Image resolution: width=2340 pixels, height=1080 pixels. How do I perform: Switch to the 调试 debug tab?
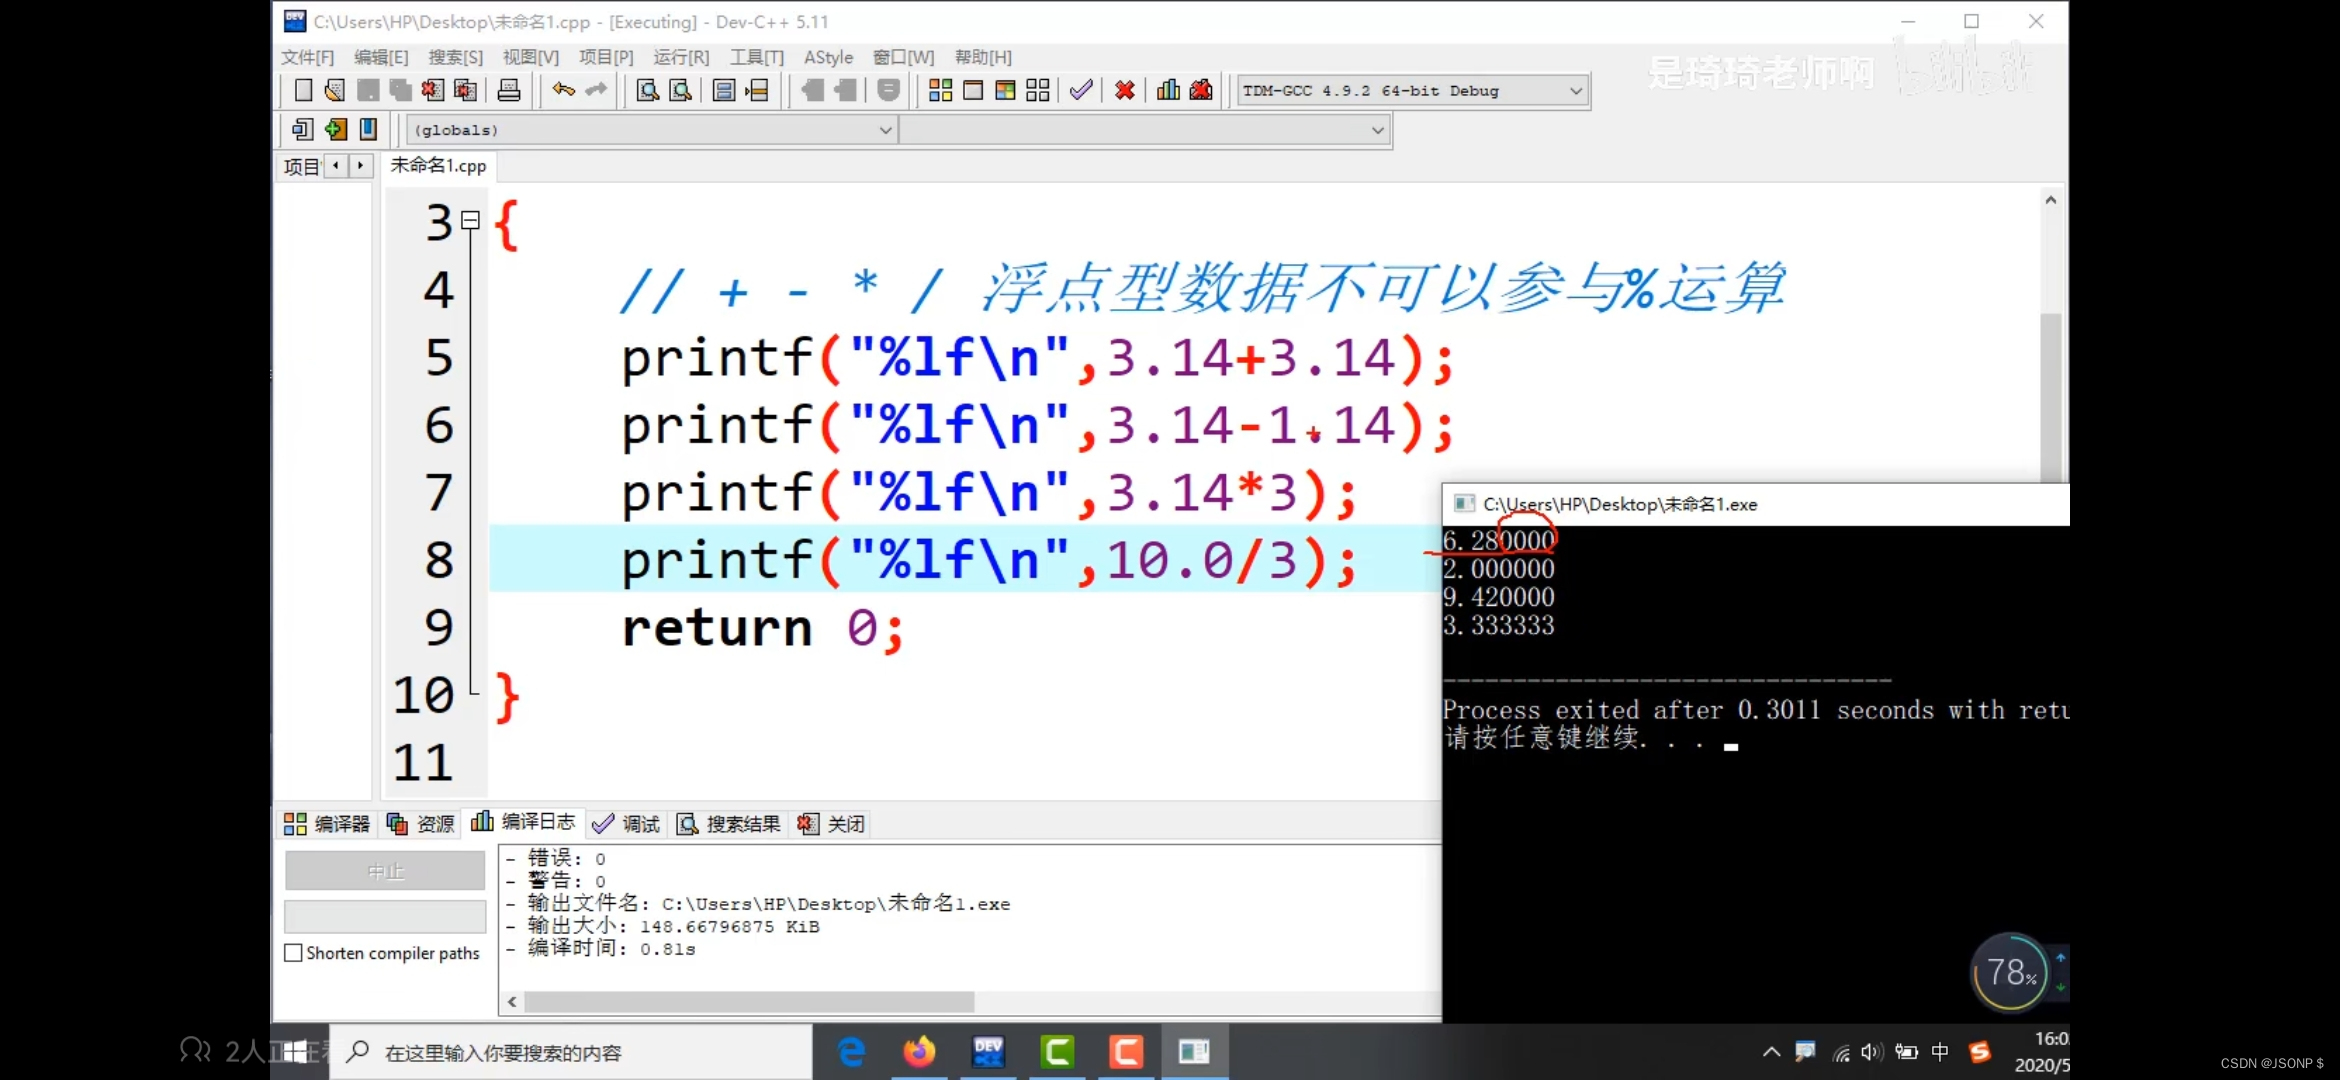pos(627,823)
